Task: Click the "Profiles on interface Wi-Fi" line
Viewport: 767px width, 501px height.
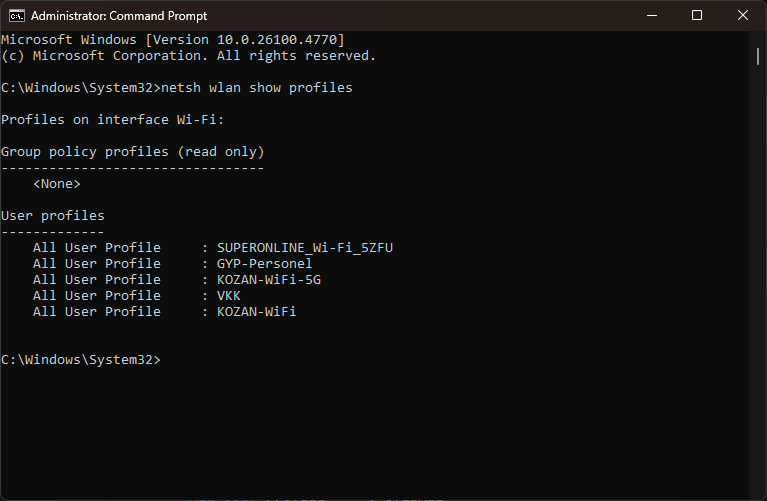Action: [x=113, y=120]
